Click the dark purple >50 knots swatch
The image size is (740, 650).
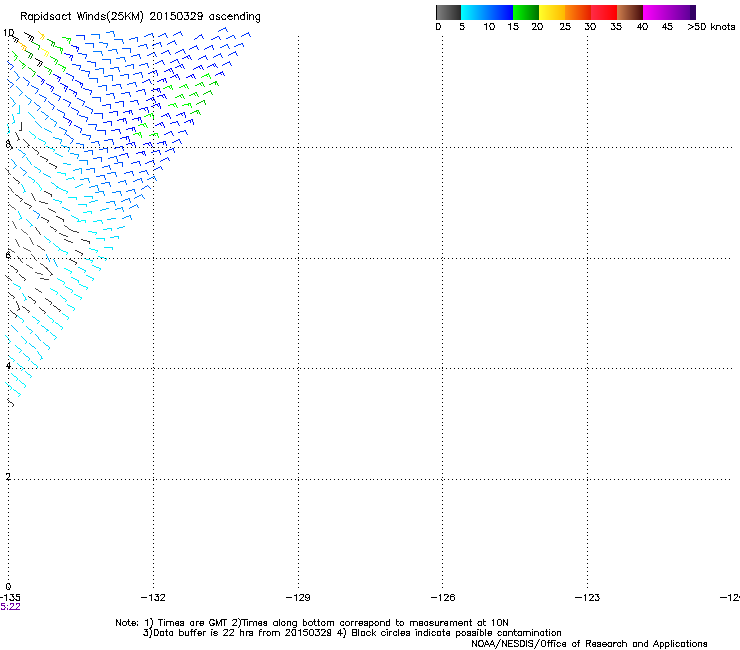693,12
